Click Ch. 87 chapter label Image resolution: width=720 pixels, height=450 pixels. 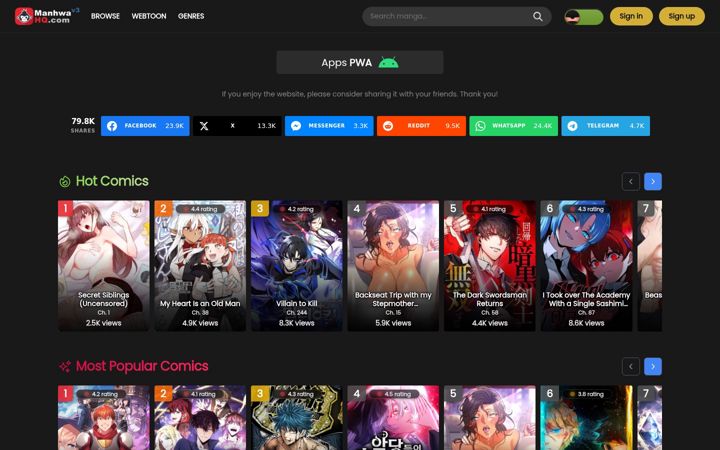click(x=586, y=313)
